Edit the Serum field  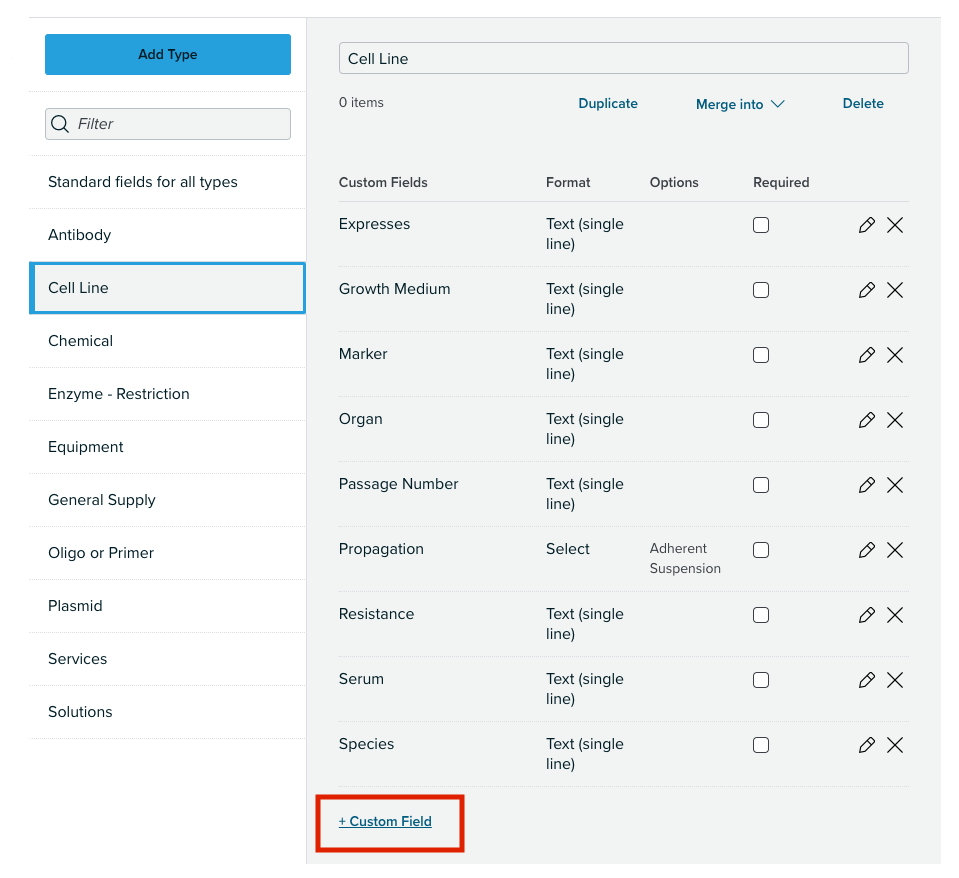point(866,680)
